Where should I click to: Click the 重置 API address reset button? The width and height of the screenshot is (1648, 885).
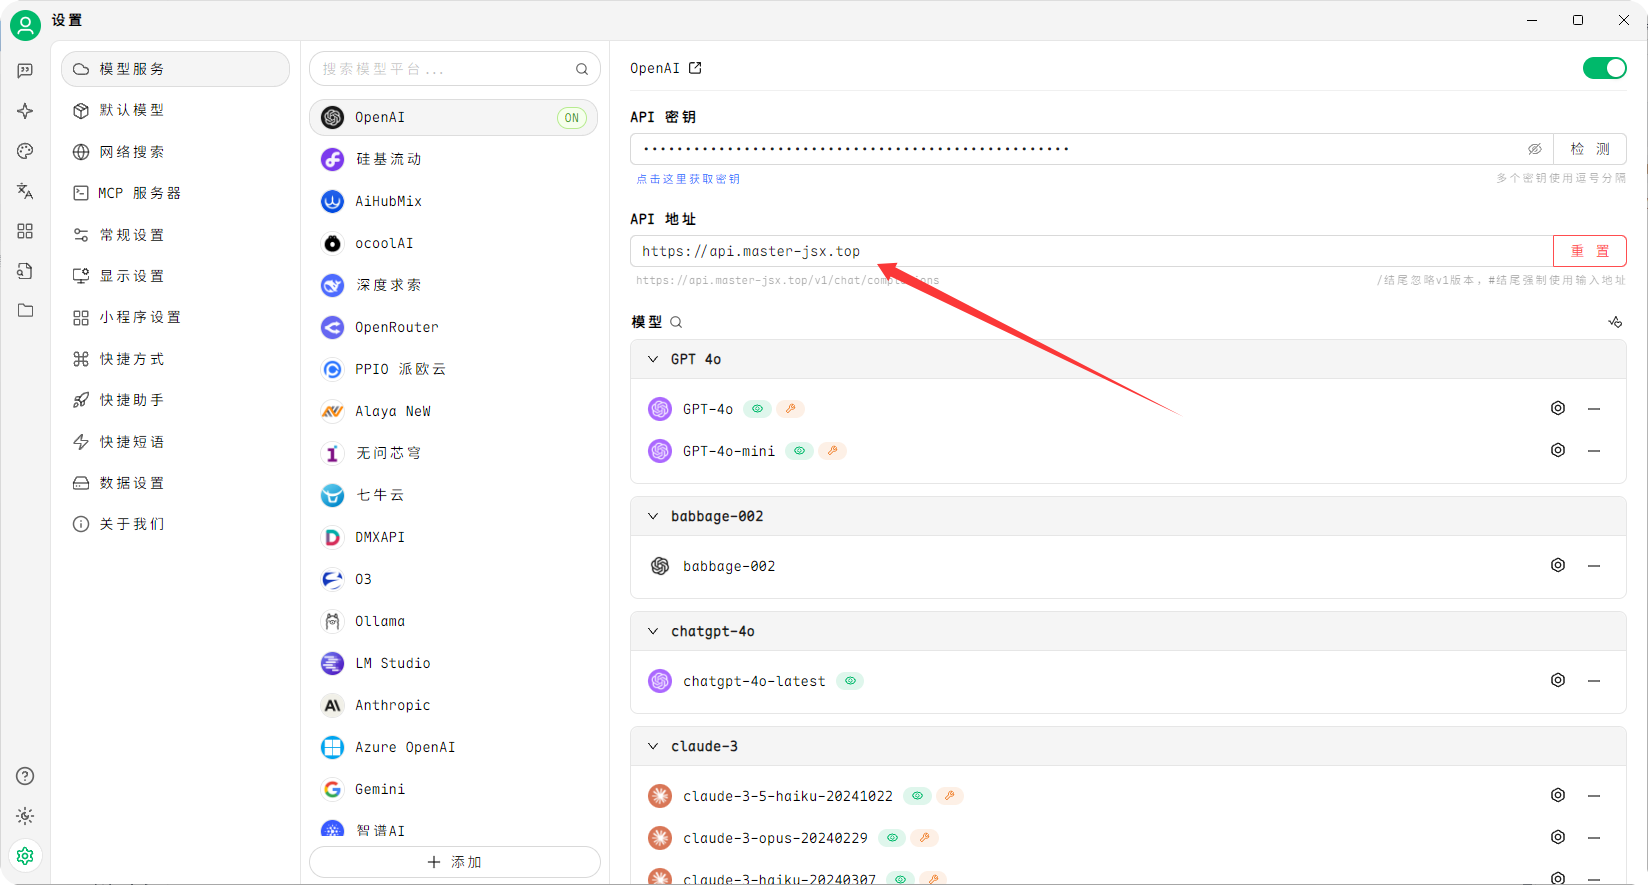point(1590,251)
